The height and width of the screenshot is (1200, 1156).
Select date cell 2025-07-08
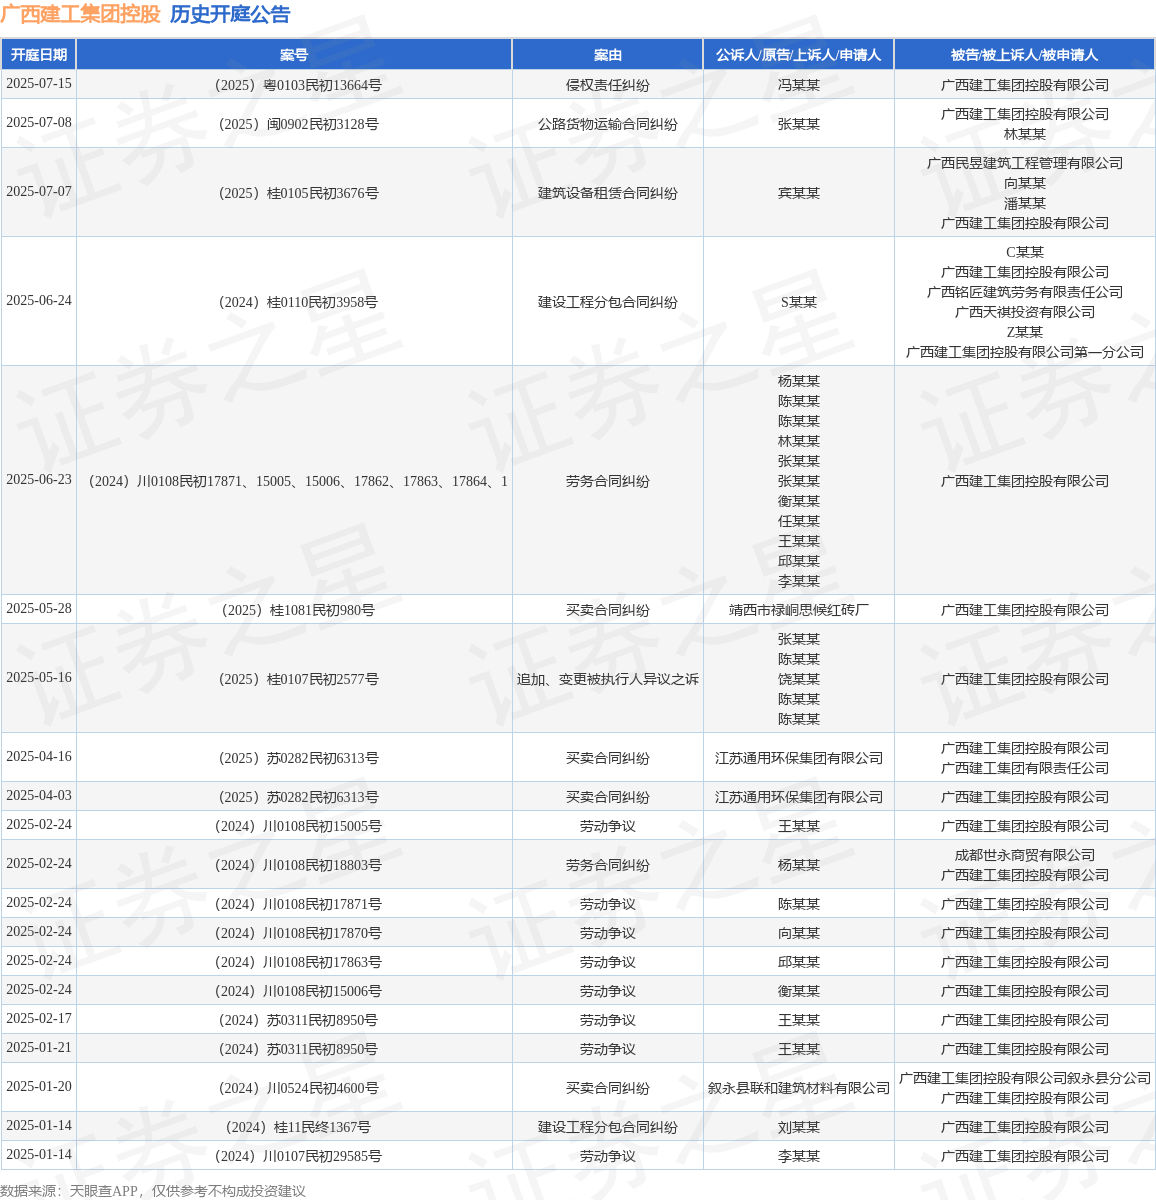[39, 123]
